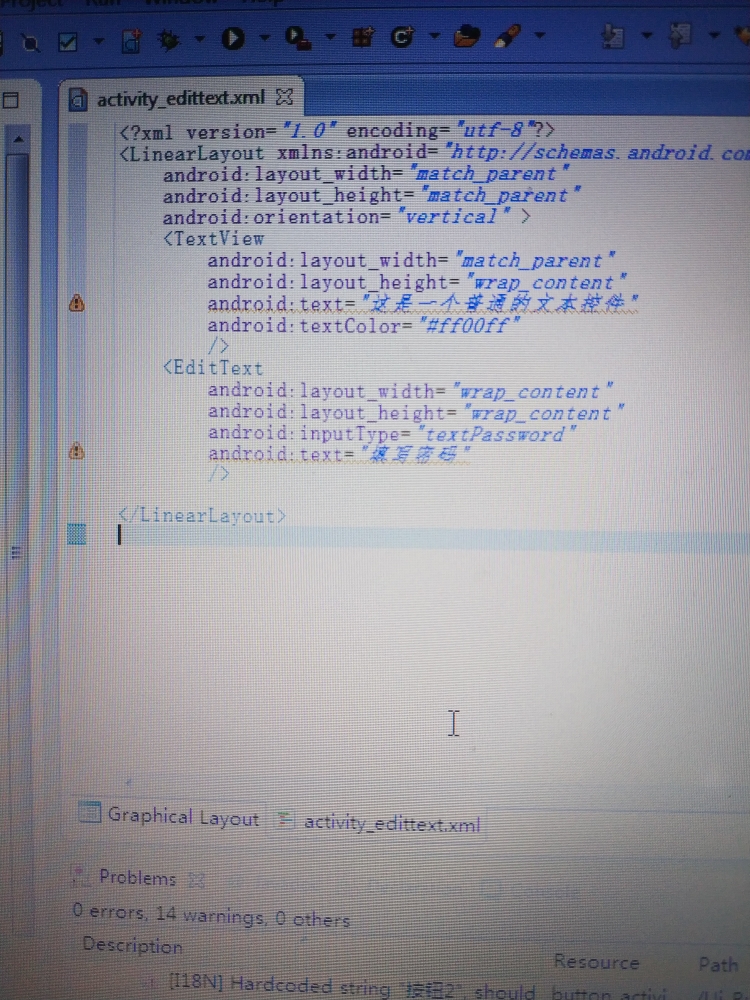This screenshot has width=750, height=1000.
Task: Click the Resource column header in Problems
Action: coord(596,962)
